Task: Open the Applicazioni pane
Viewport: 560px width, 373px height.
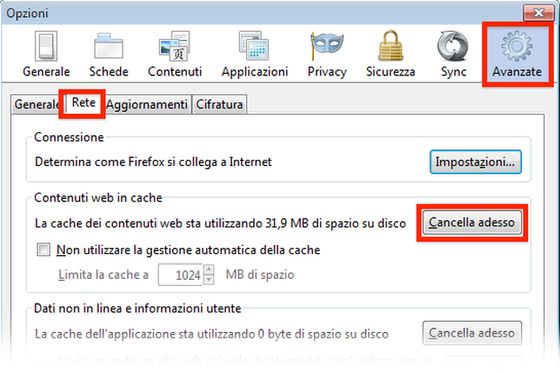Action: point(255,54)
